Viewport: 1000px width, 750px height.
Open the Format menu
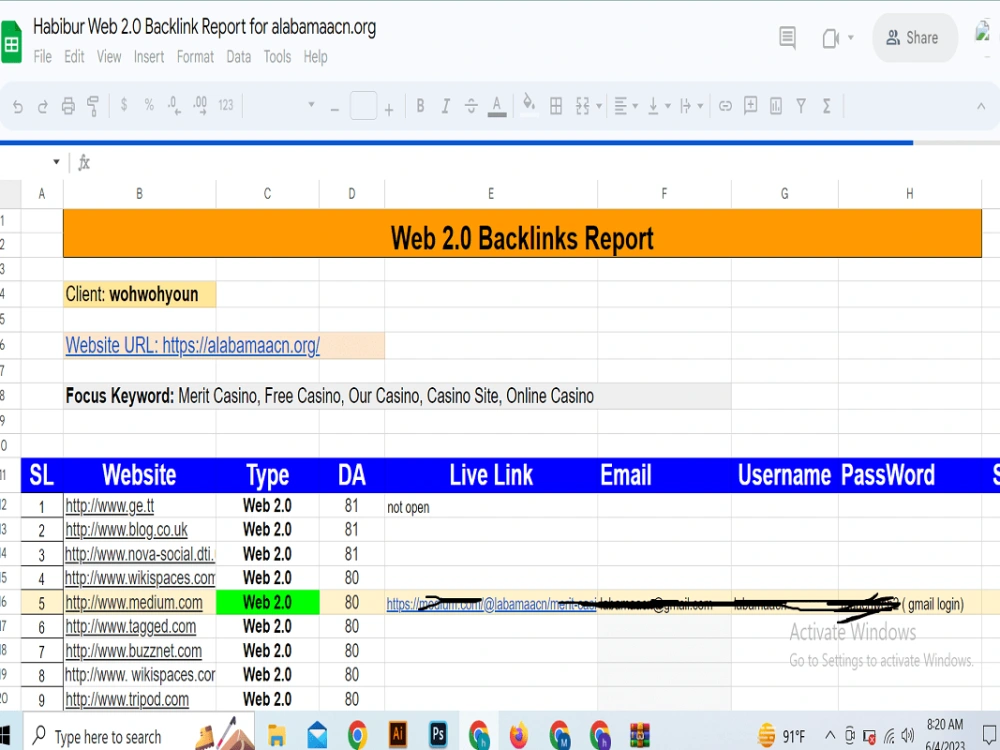(195, 57)
